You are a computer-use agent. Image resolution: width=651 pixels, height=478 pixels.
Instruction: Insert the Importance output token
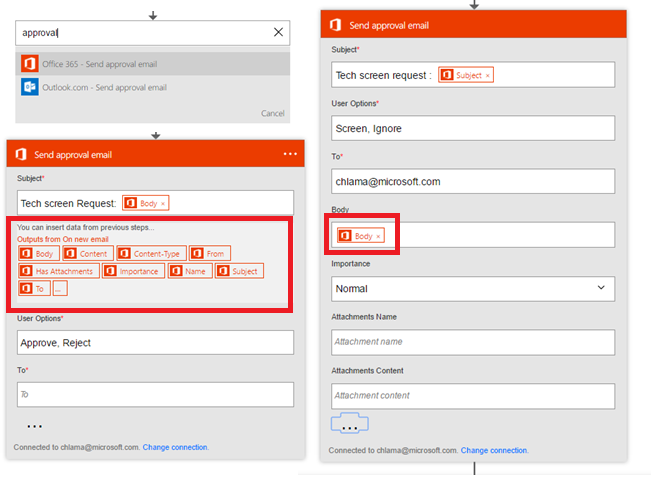click(x=133, y=271)
